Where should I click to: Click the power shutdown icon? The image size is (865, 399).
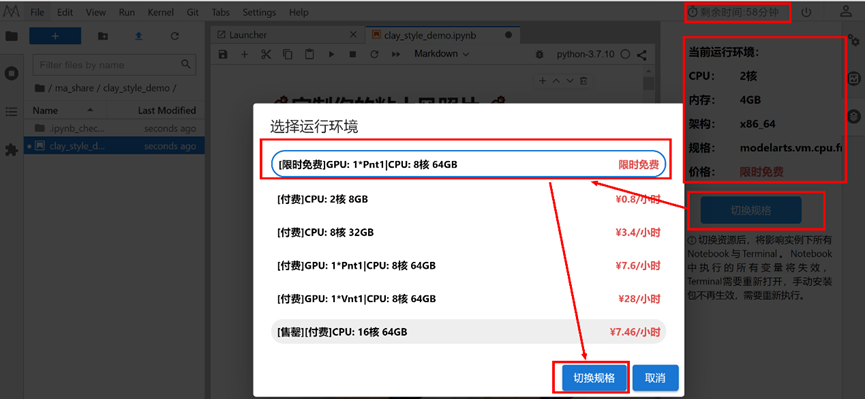point(806,12)
